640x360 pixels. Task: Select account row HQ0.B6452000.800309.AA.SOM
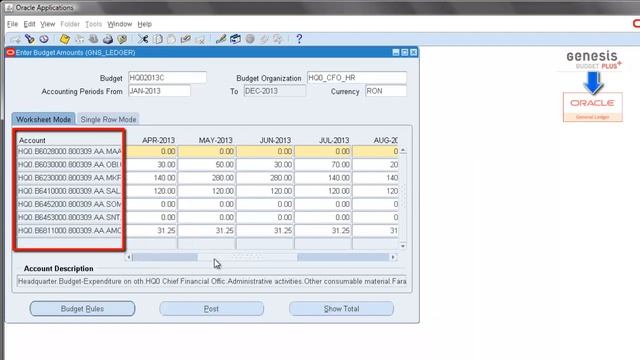[69, 204]
